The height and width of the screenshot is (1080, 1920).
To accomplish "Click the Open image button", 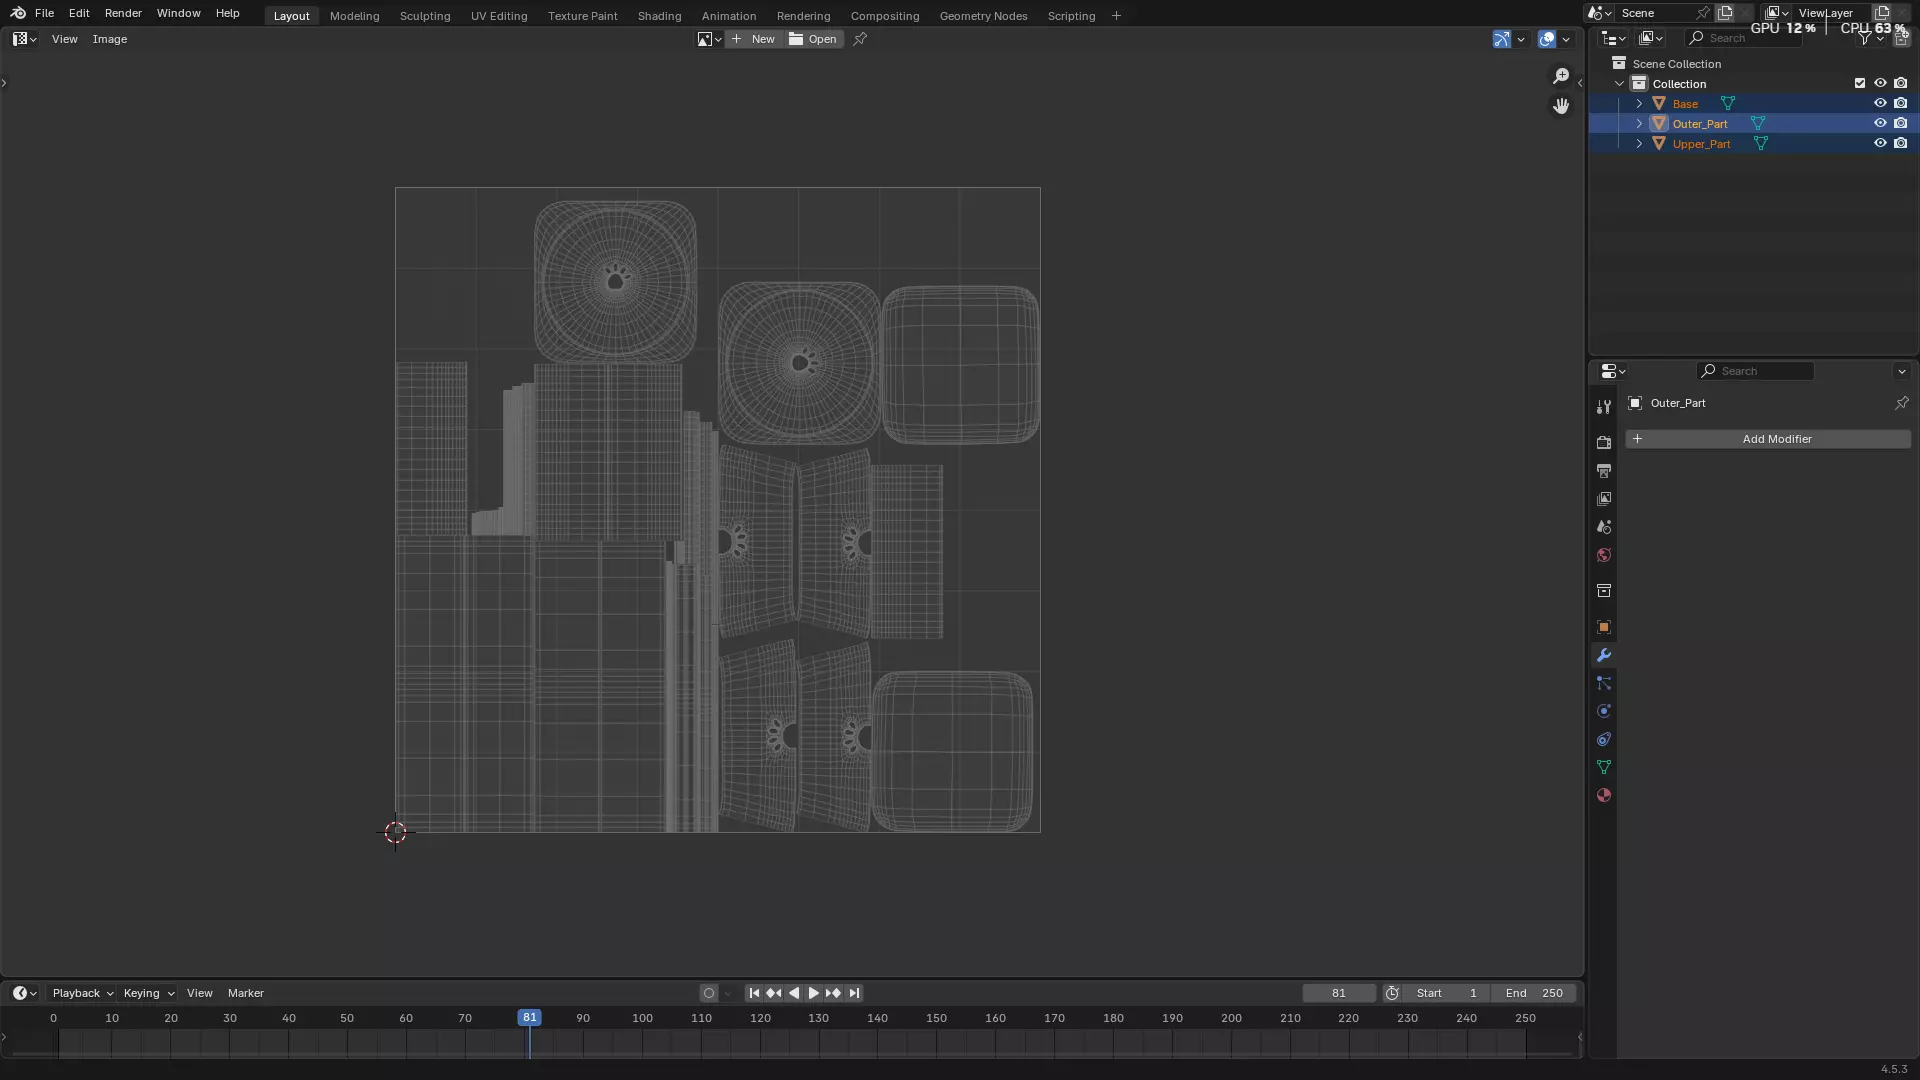I will (814, 39).
